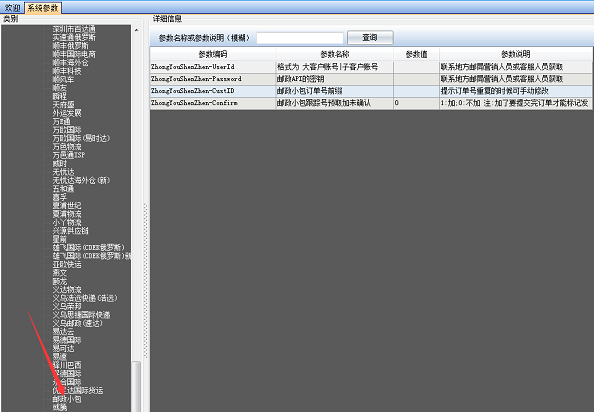
Task: Sort by the 参数编码 column header
Action: pos(213,54)
